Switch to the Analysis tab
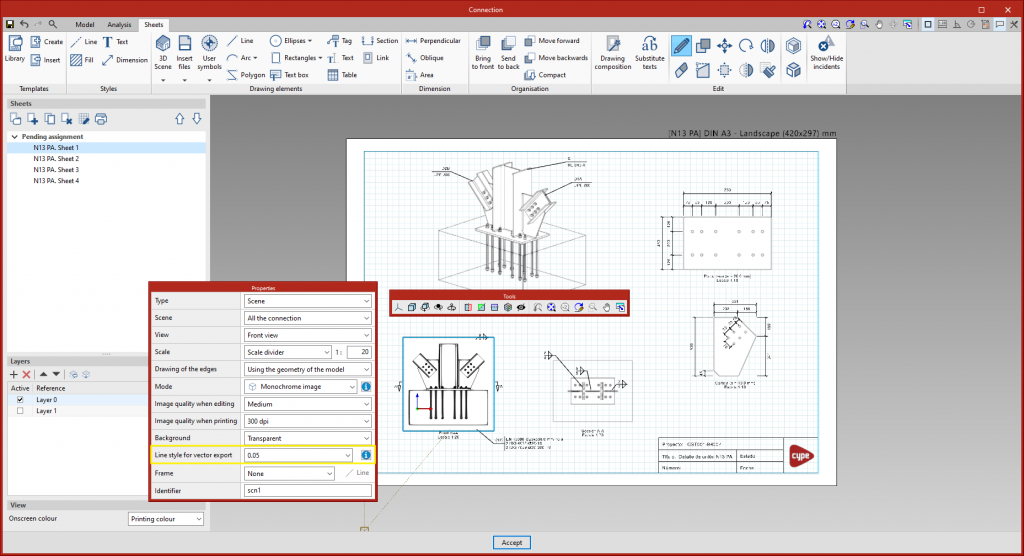Viewport: 1024px width, 556px height. (119, 24)
